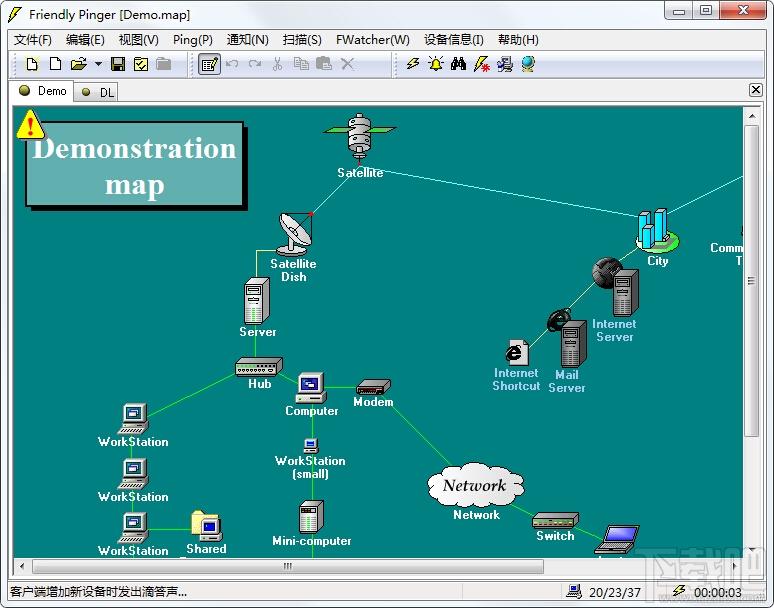The width and height of the screenshot is (774, 608).
Task: Close the current map tab panel
Action: coord(756,90)
